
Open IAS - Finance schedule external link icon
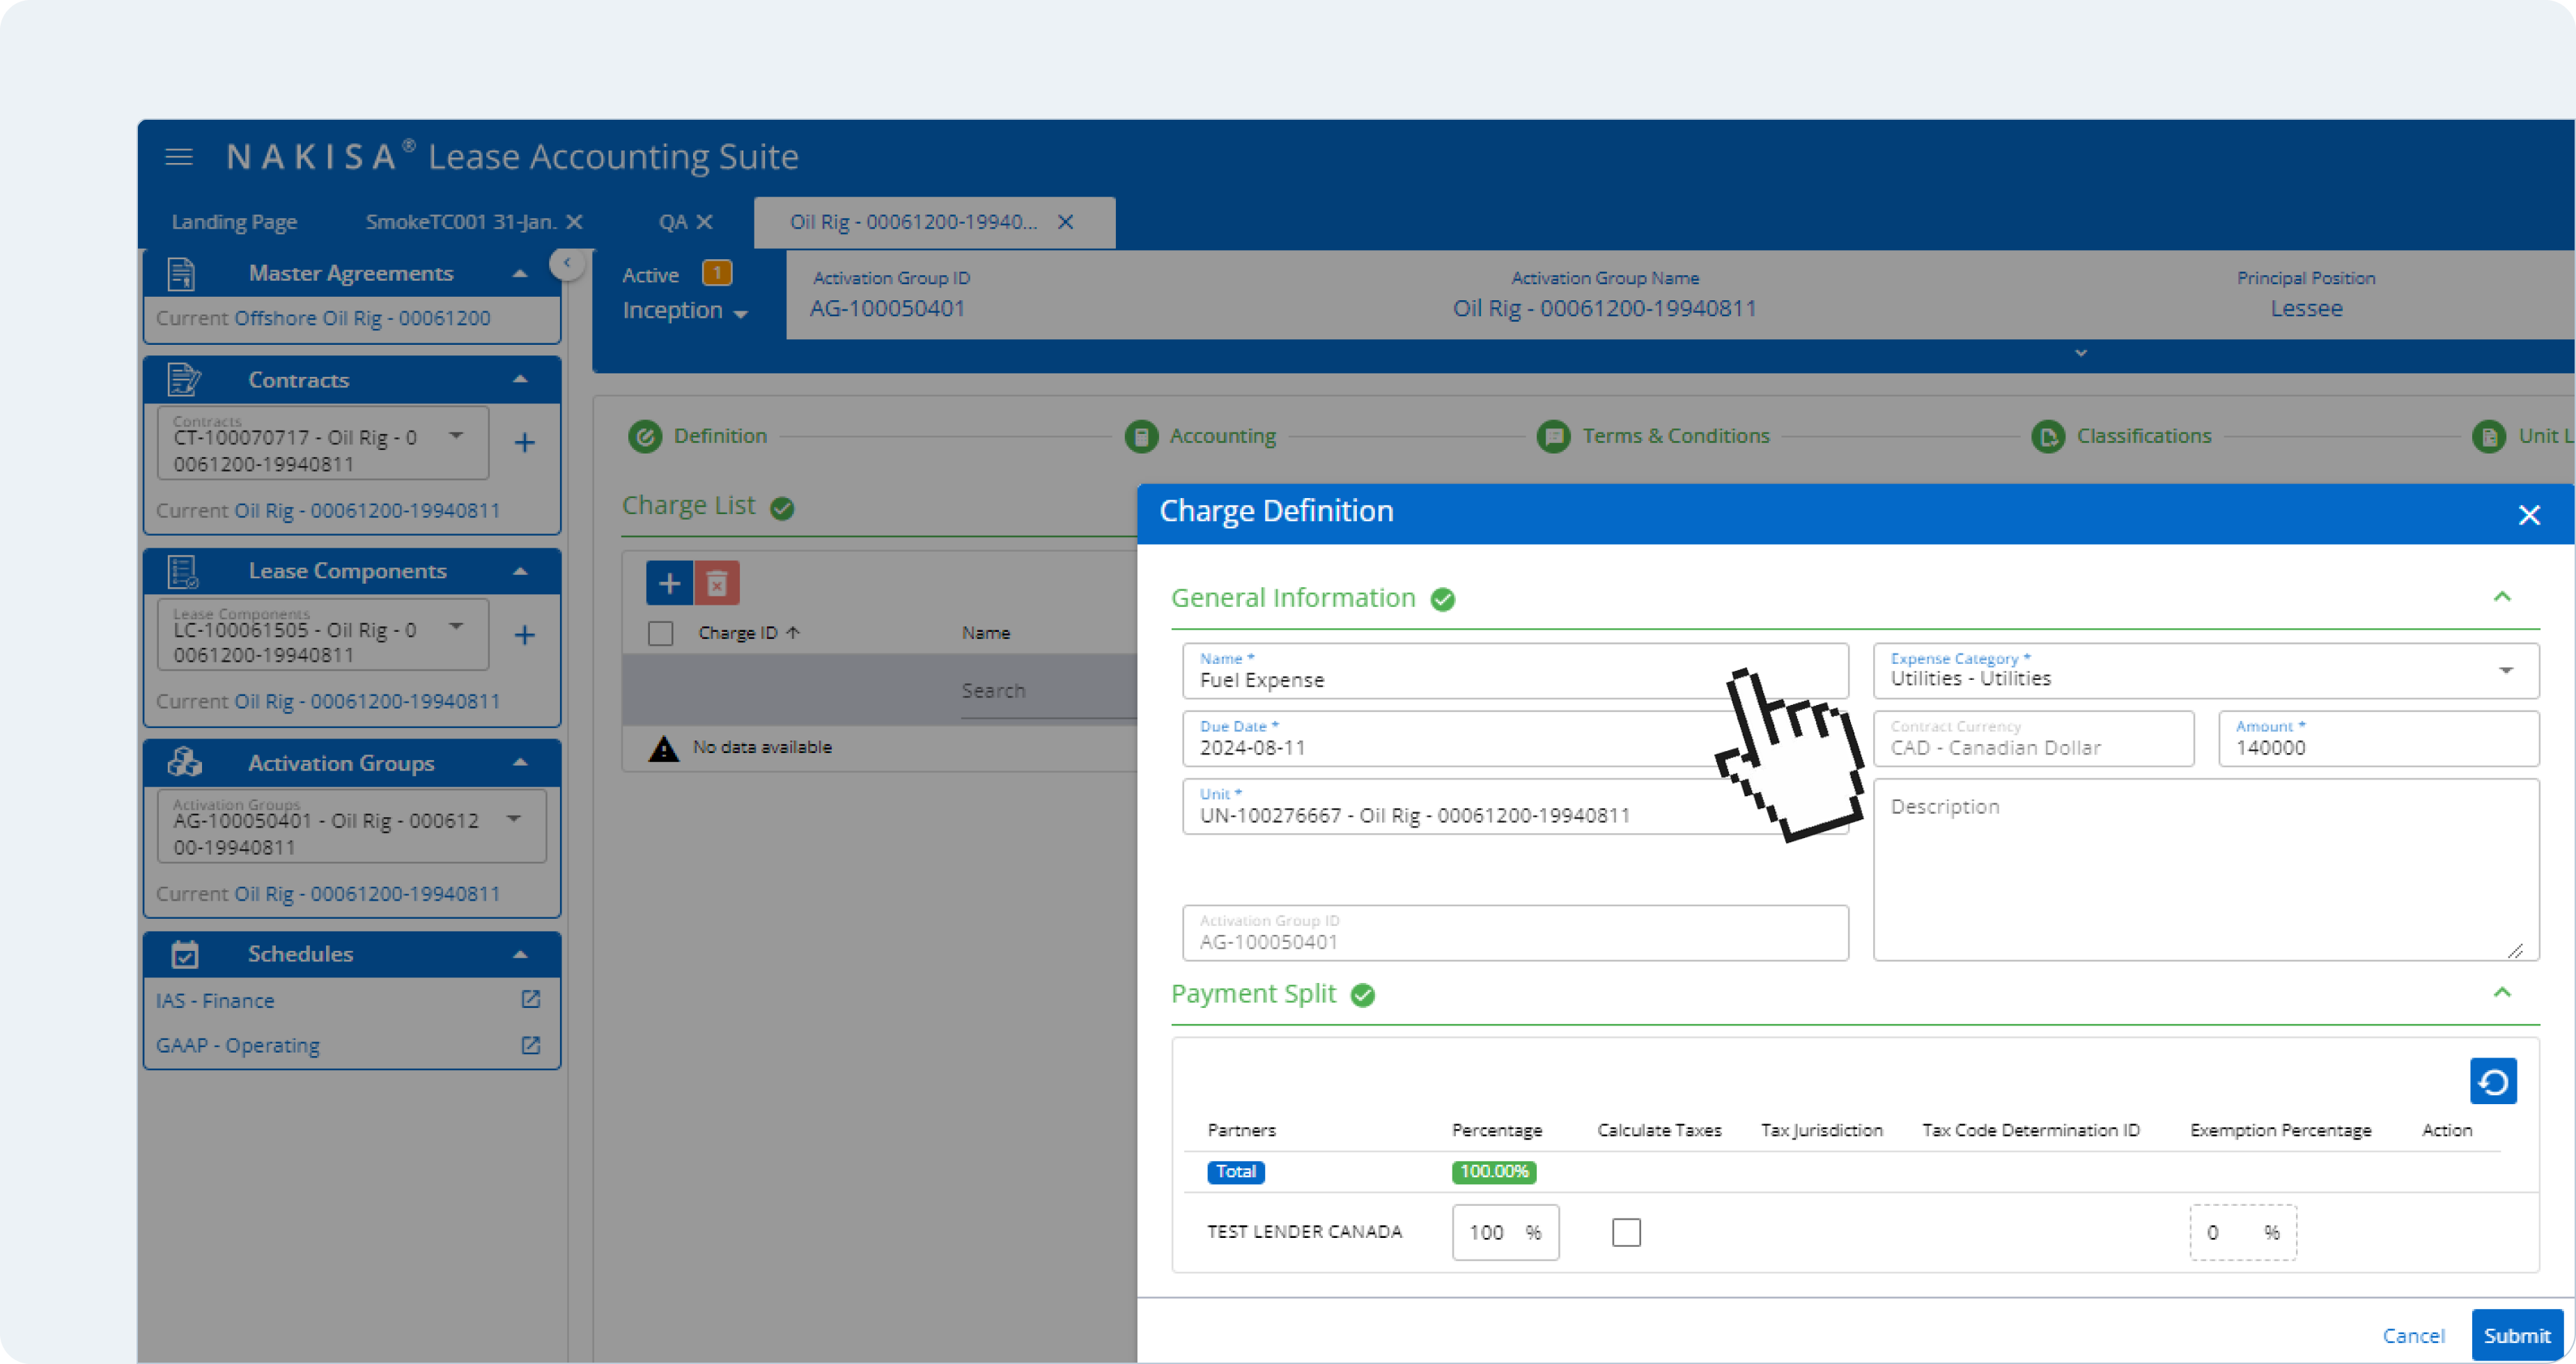point(531,999)
